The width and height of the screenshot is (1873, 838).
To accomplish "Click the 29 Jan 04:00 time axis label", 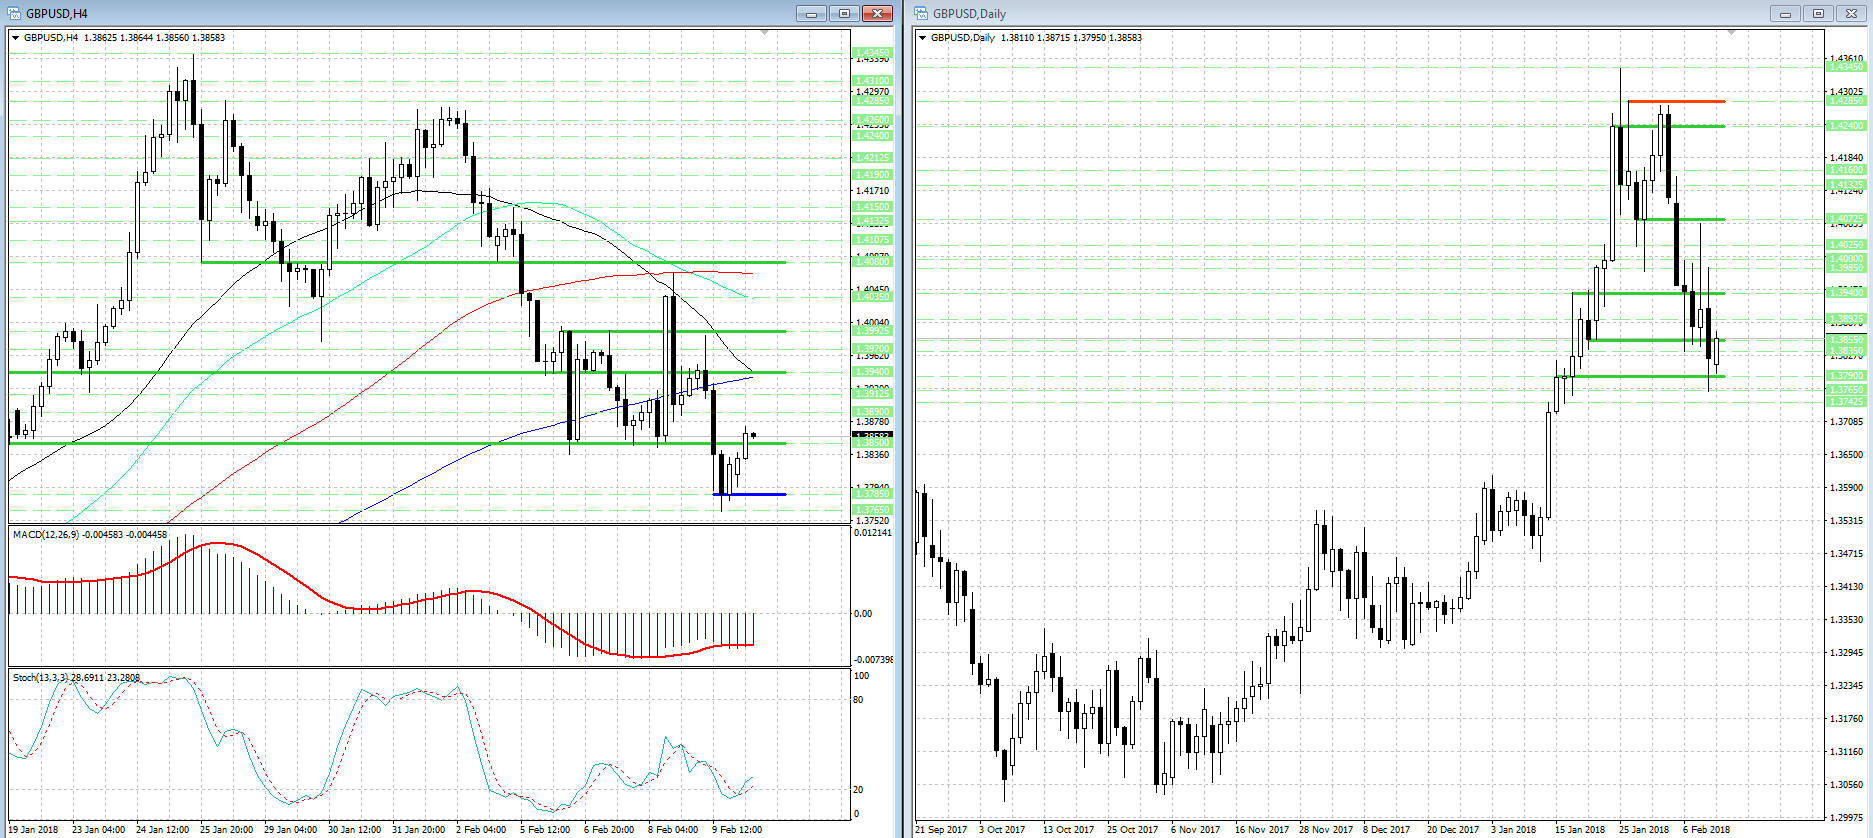I will tap(291, 829).
